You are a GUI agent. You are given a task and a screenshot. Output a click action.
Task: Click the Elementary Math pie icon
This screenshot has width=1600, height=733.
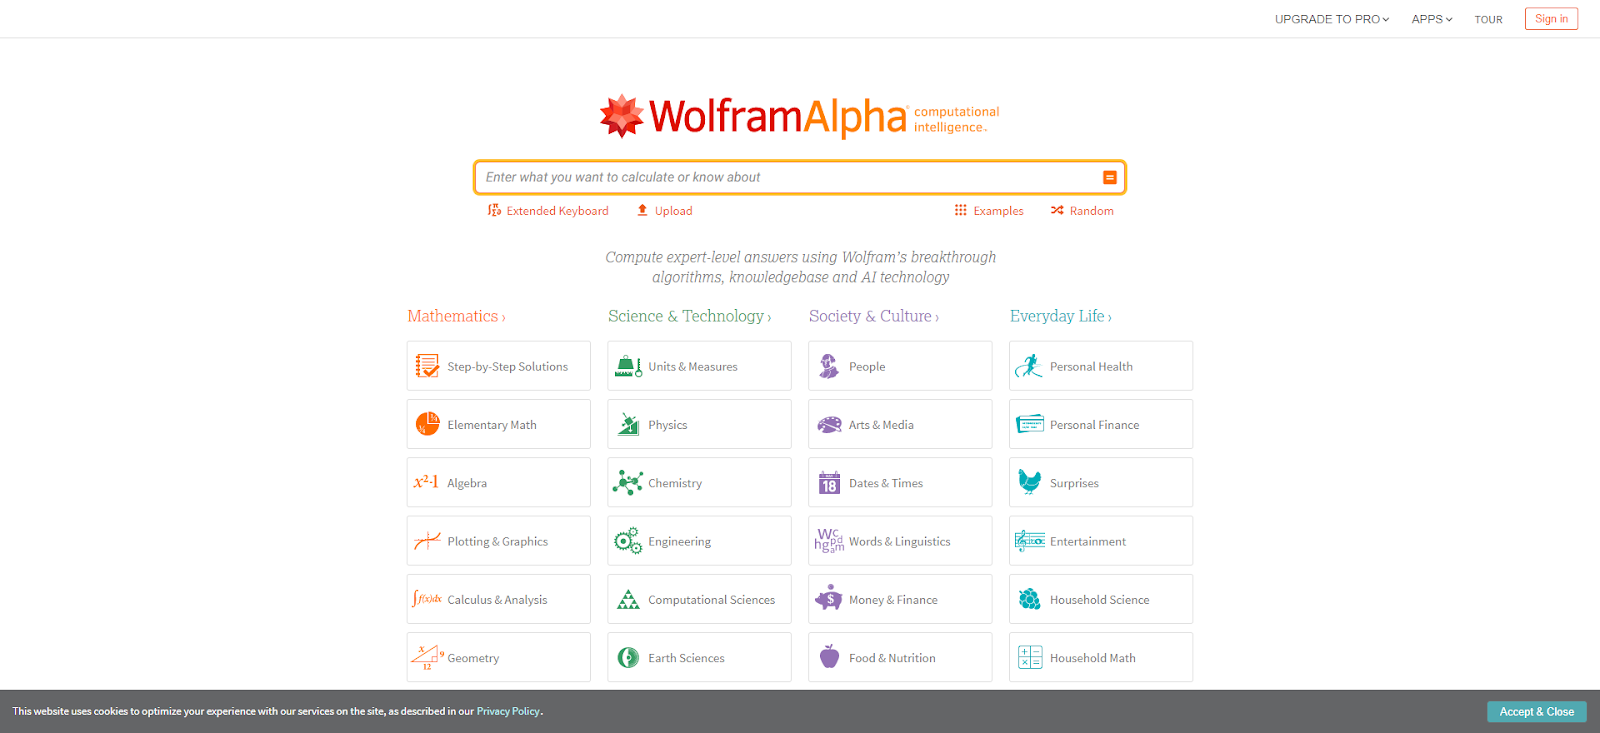(428, 424)
